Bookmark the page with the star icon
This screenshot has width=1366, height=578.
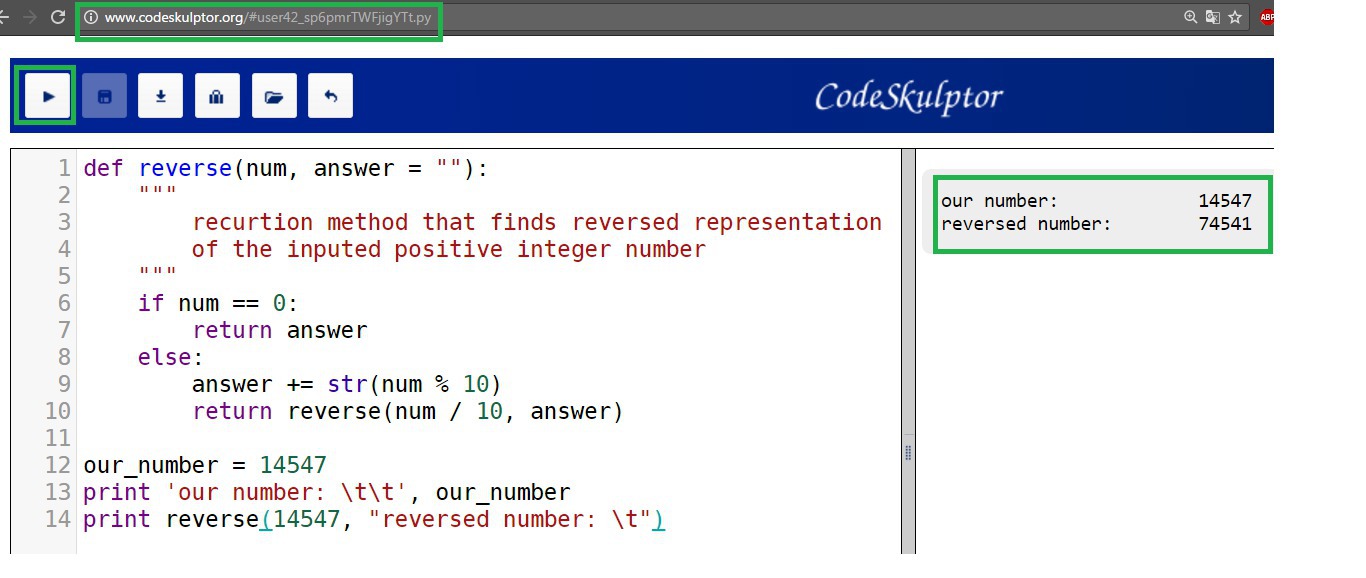coord(1235,17)
